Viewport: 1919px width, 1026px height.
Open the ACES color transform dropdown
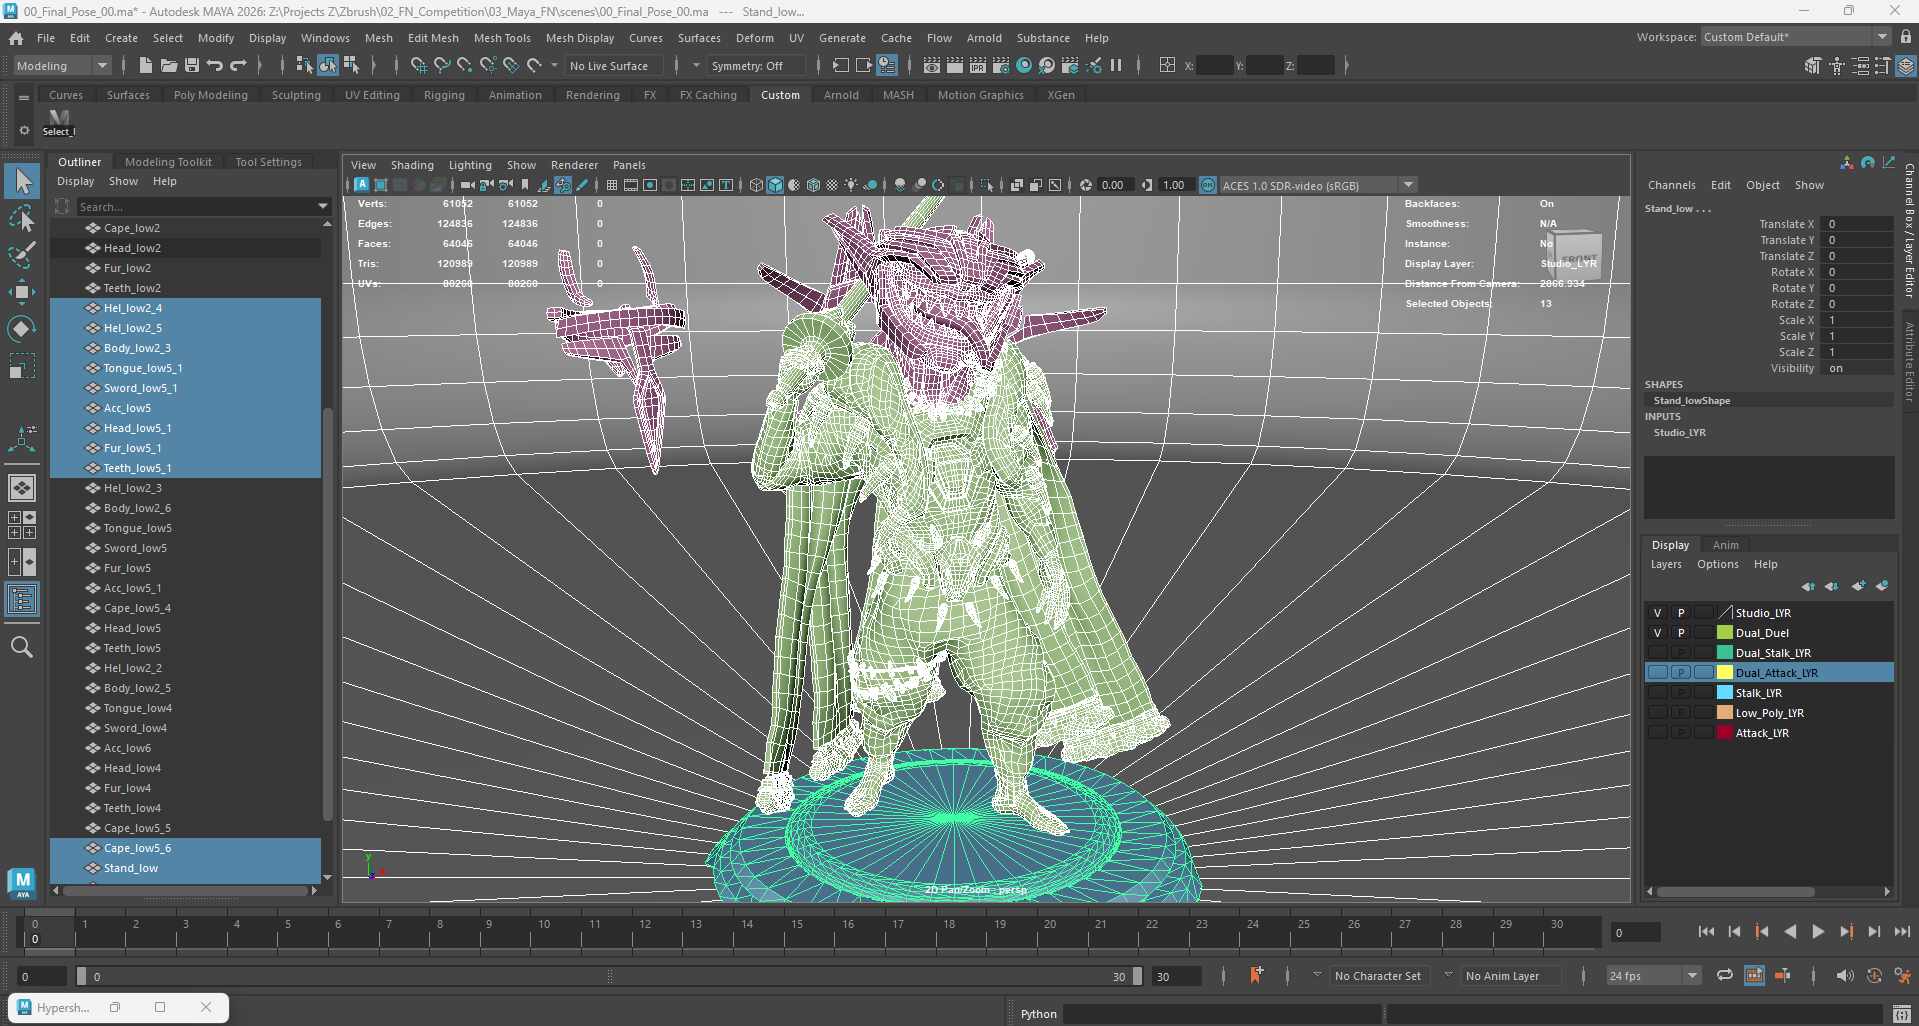[1408, 185]
